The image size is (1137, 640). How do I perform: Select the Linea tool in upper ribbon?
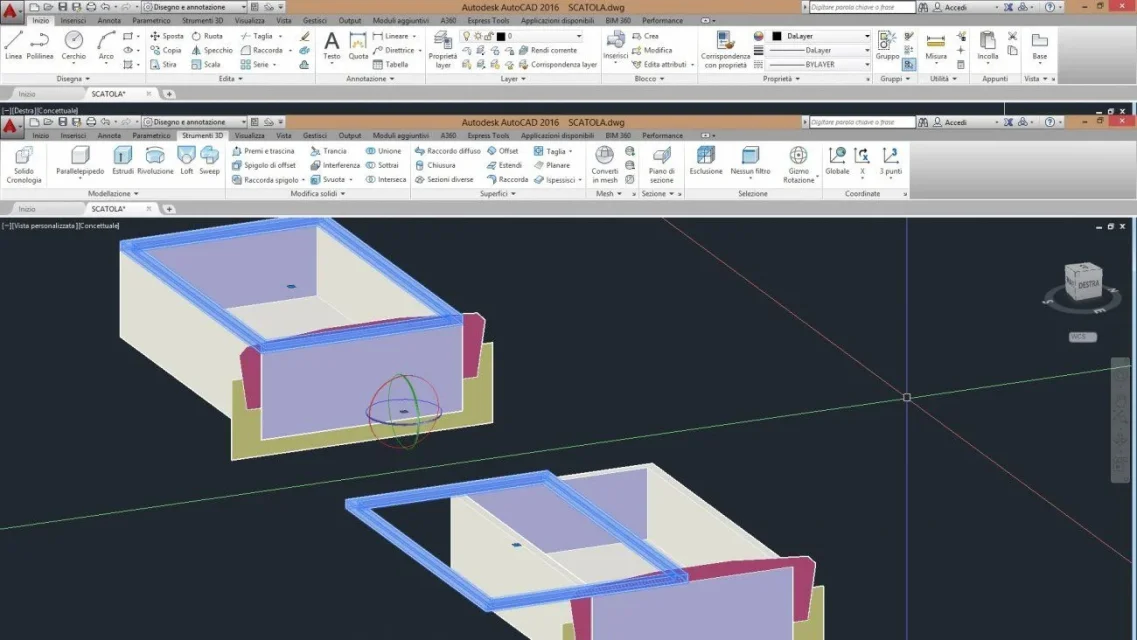[x=13, y=45]
